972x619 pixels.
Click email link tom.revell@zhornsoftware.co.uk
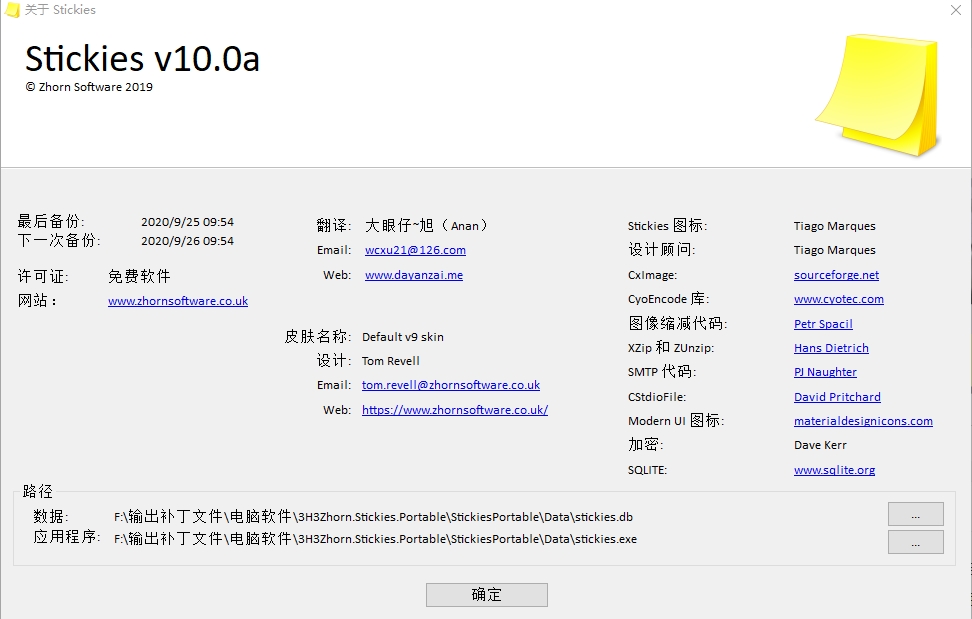point(451,385)
